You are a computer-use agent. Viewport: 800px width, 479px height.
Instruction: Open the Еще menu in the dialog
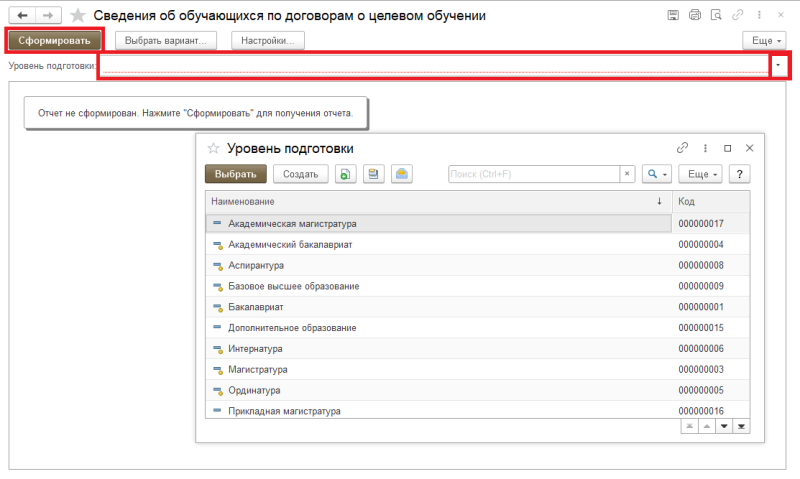pyautogui.click(x=704, y=174)
